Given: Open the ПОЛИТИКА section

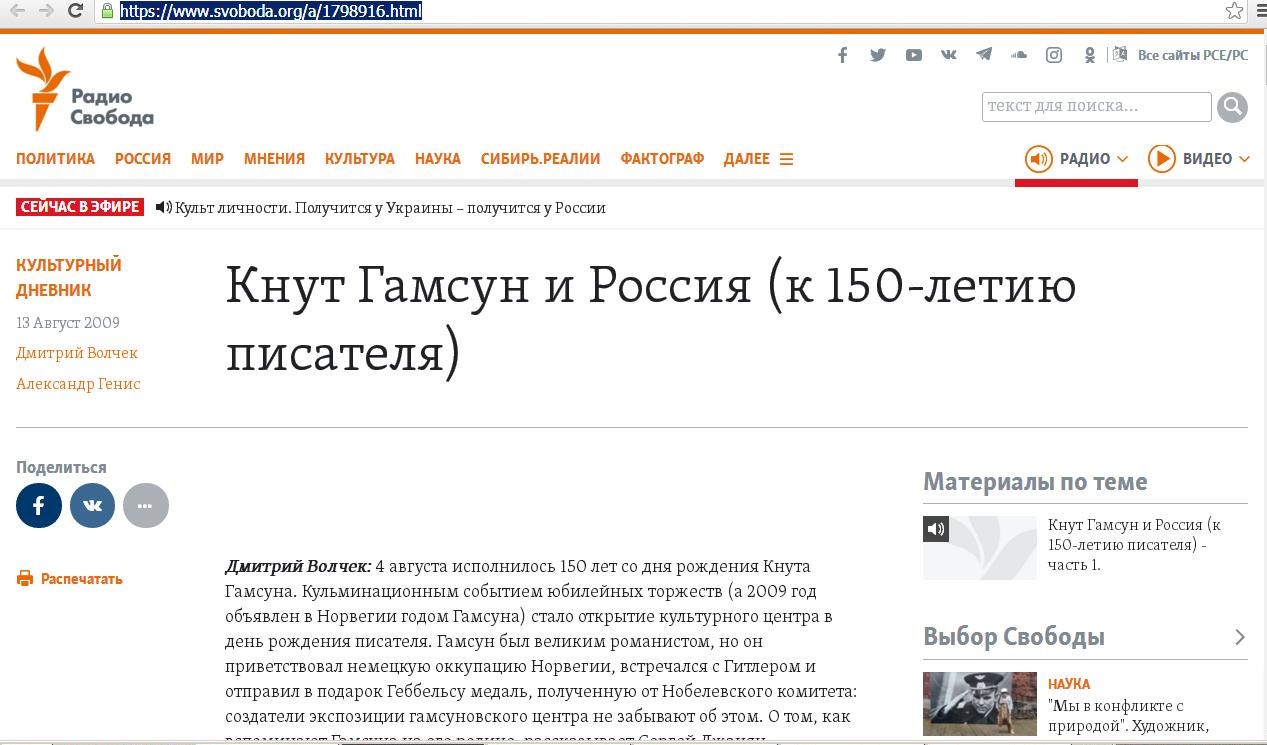Looking at the screenshot, I should [x=55, y=159].
